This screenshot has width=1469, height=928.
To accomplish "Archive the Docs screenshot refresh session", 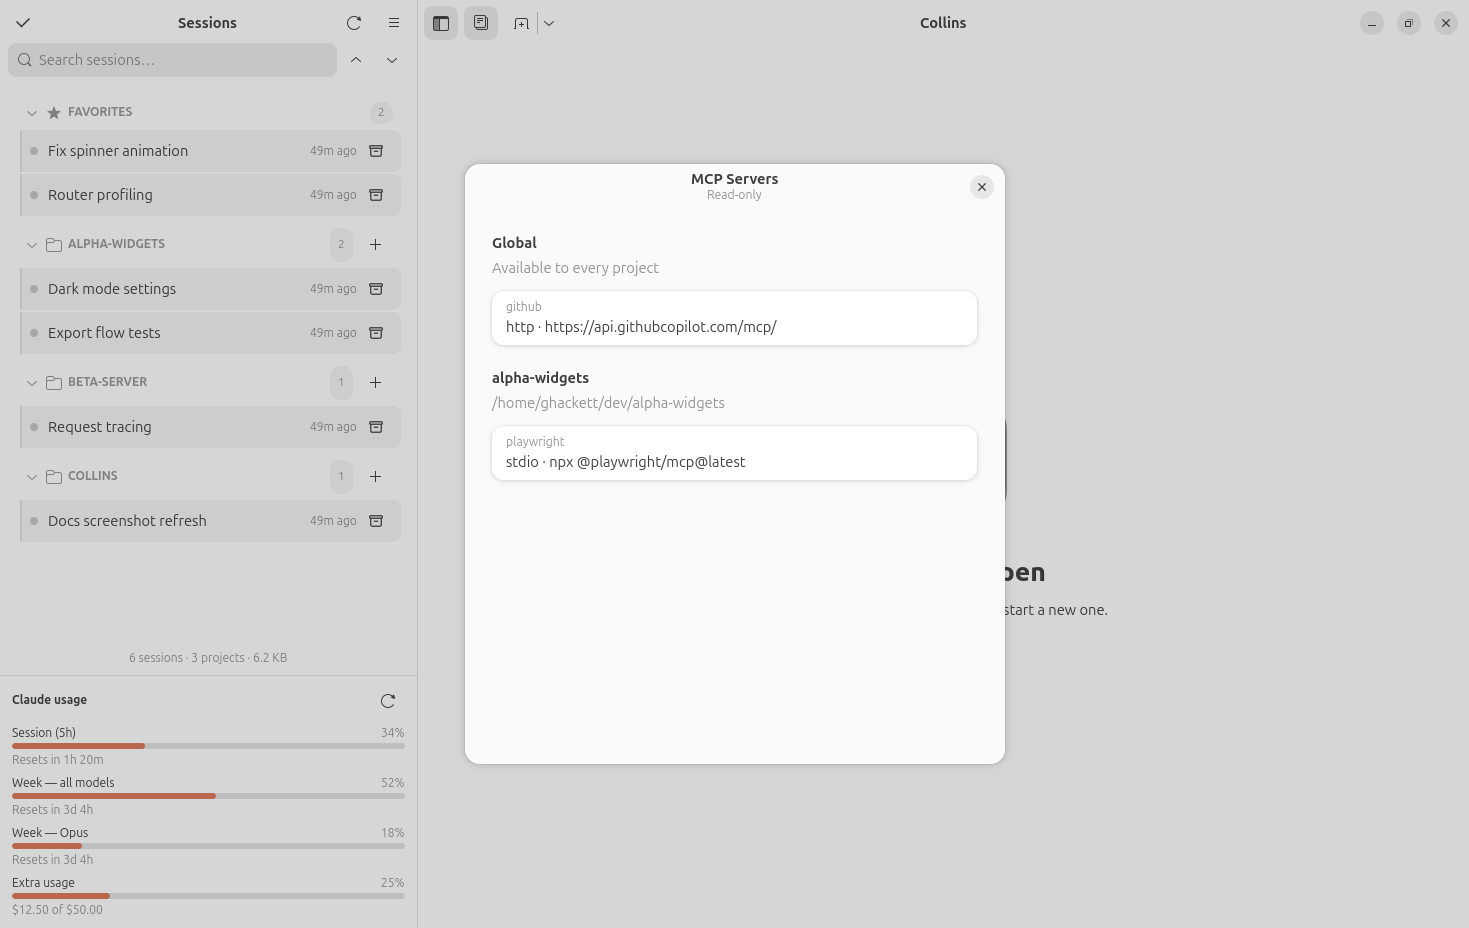I will click(x=376, y=521).
